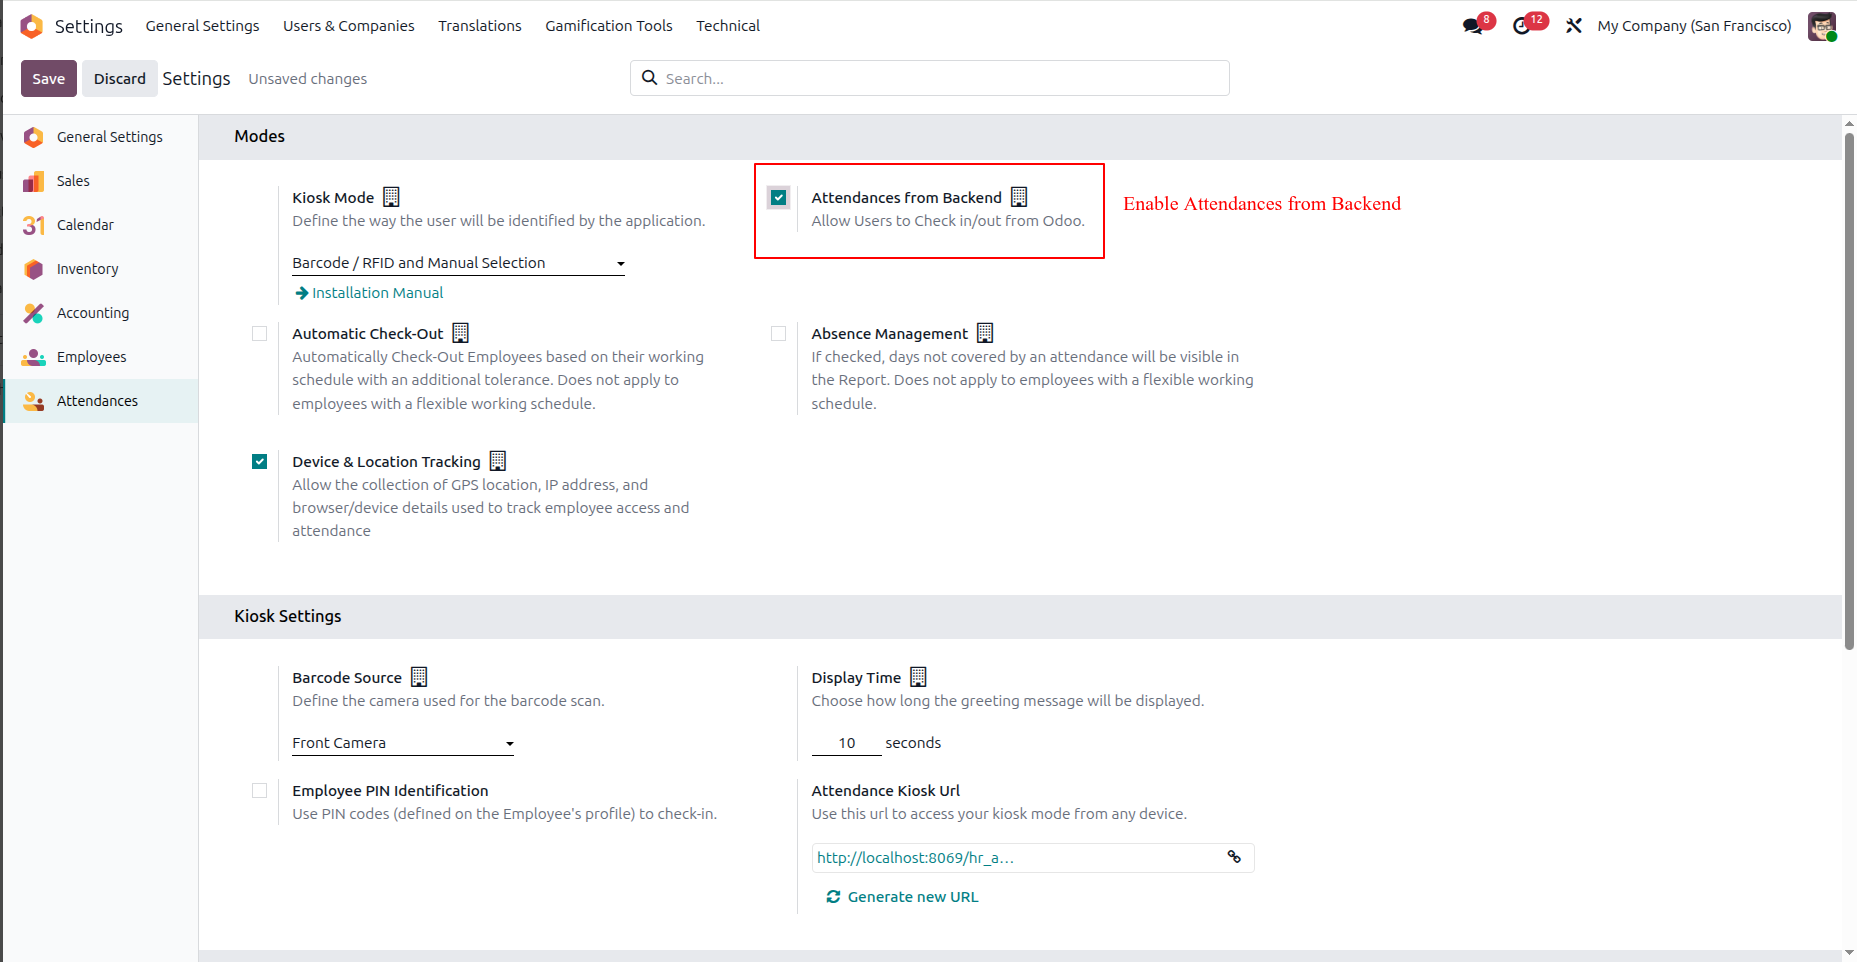
Task: Open Translations menu
Action: [x=480, y=26]
